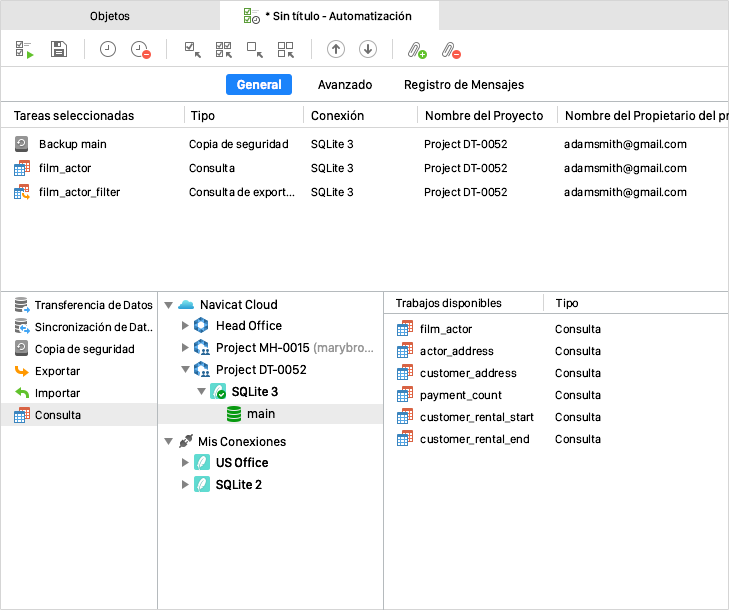This screenshot has width=729, height=610.
Task: Select customer_rental_end in available jobs
Action: click(556, 439)
